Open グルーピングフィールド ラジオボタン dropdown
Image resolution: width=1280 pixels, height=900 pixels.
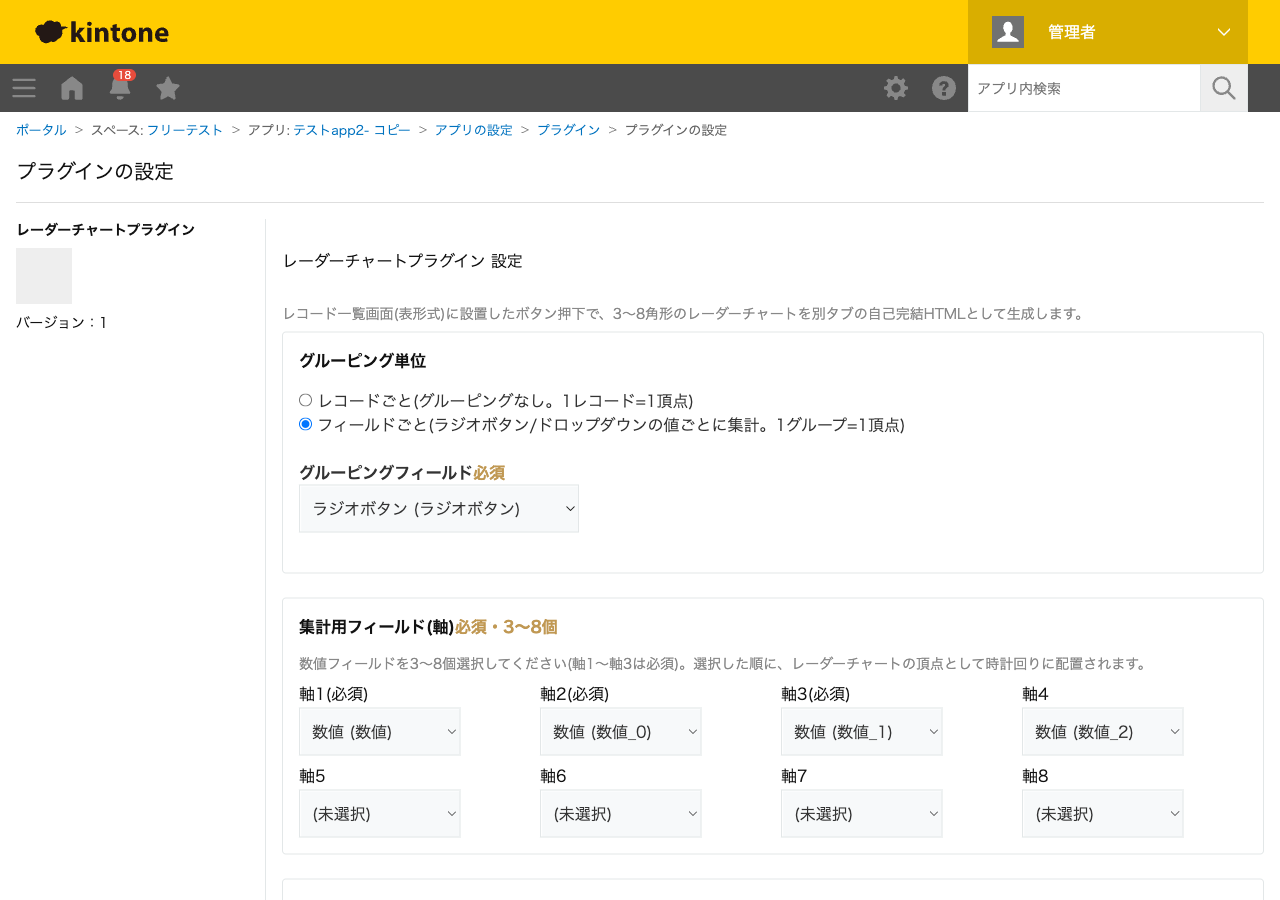(439, 508)
